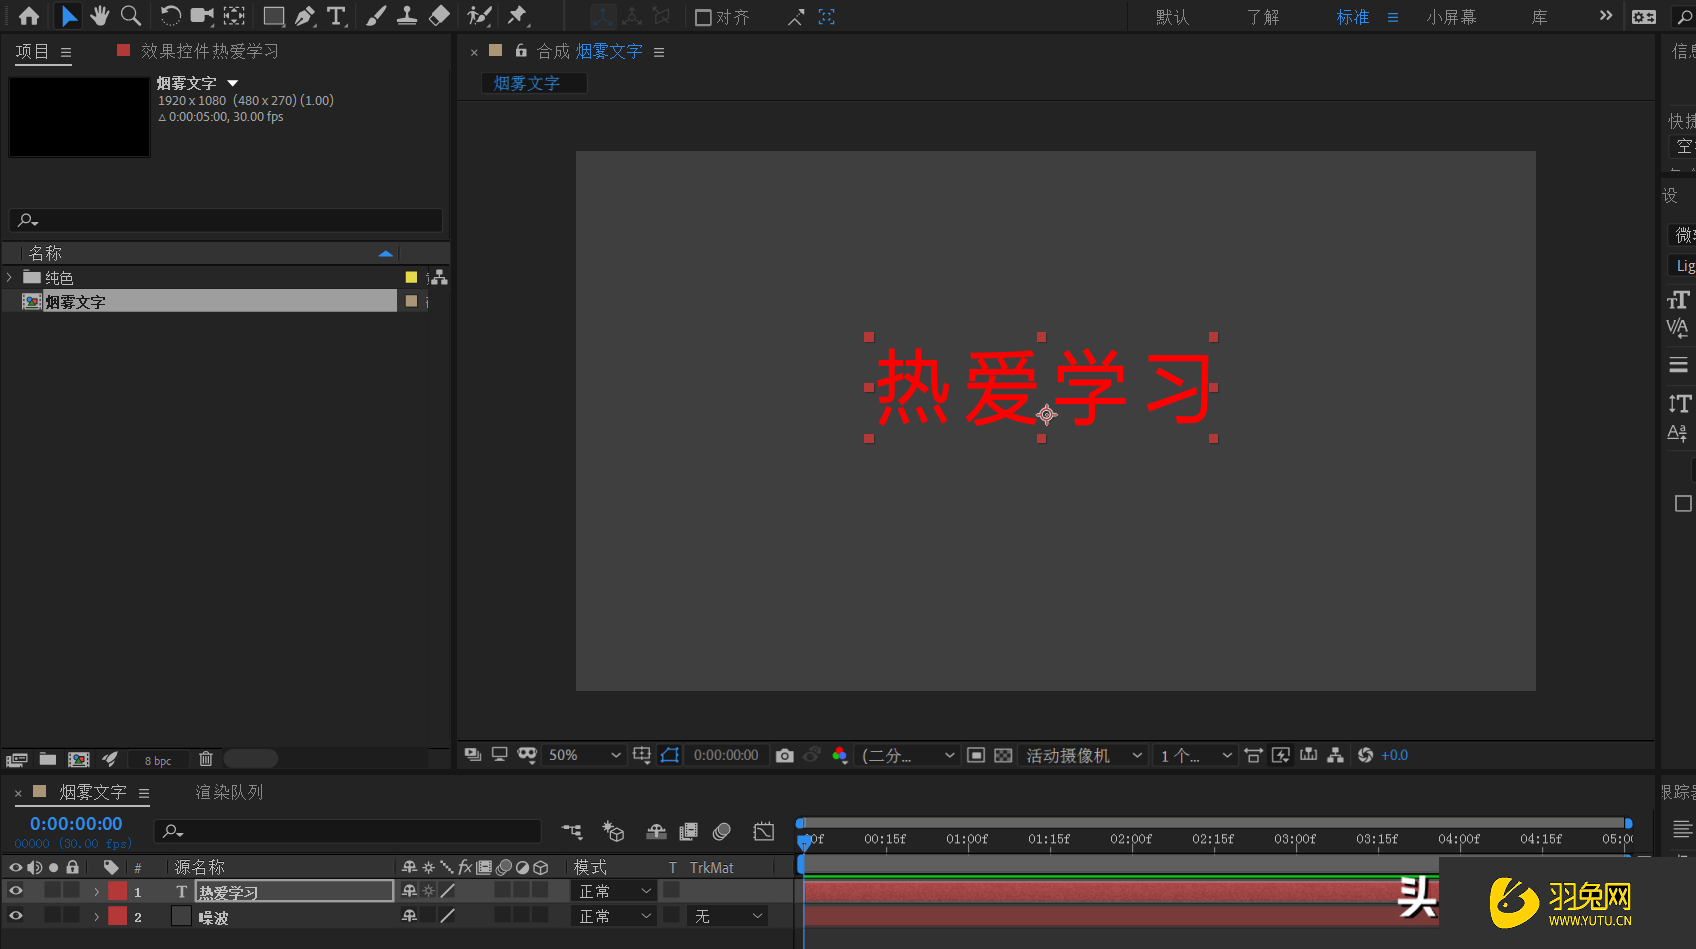Toggle draft 3D icon in timeline

(613, 831)
